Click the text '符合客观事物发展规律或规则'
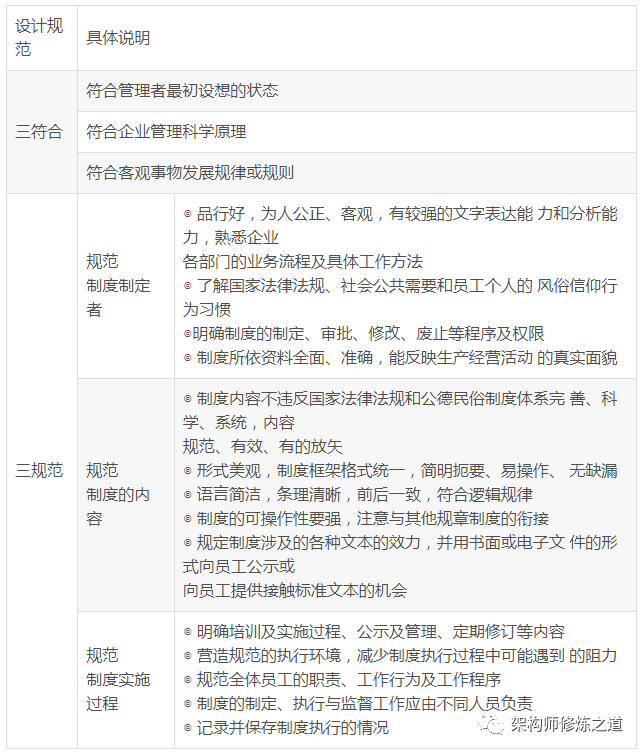Screen dimensions: 643x753 (190, 173)
